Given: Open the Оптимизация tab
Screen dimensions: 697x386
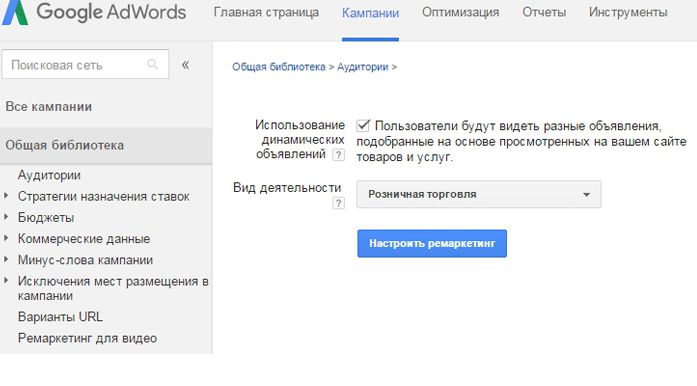Looking at the screenshot, I should tap(461, 12).
